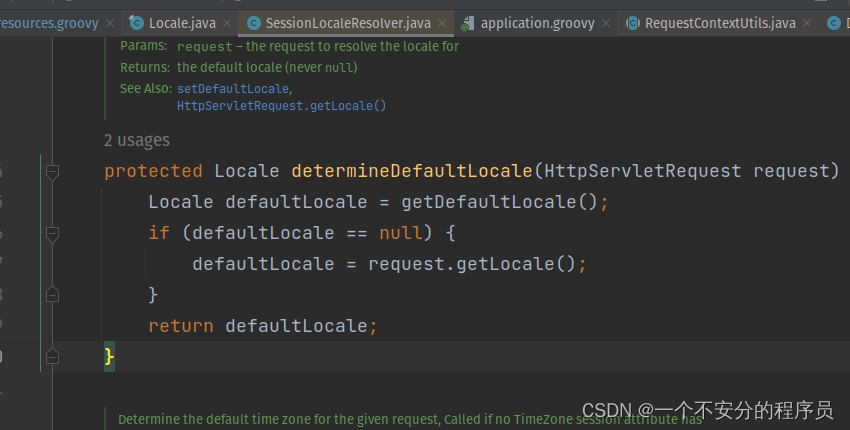Switch to the application.groovy tab
This screenshot has width=850, height=430.
(537, 23)
